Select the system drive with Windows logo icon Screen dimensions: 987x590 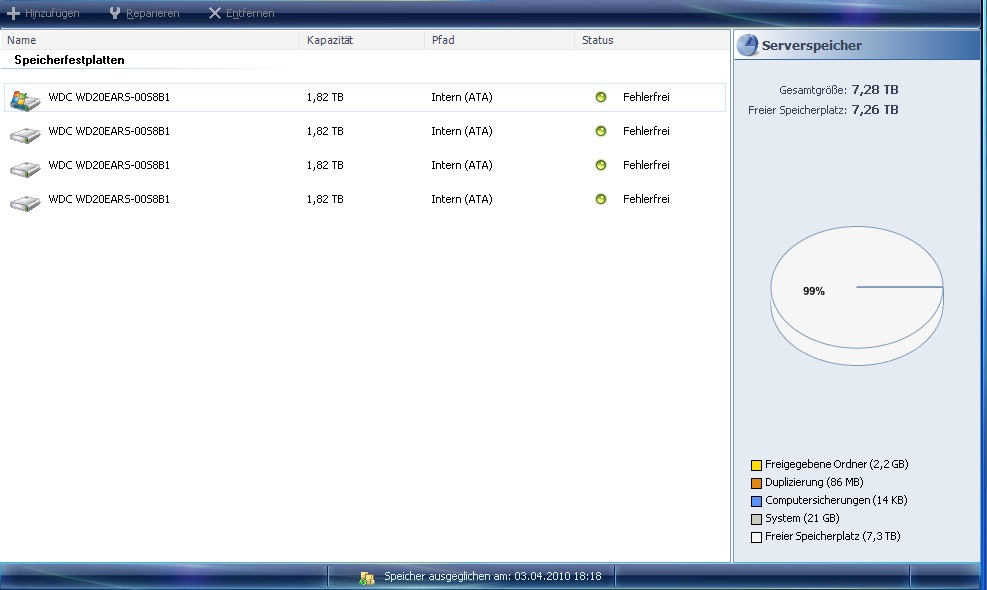point(24,98)
